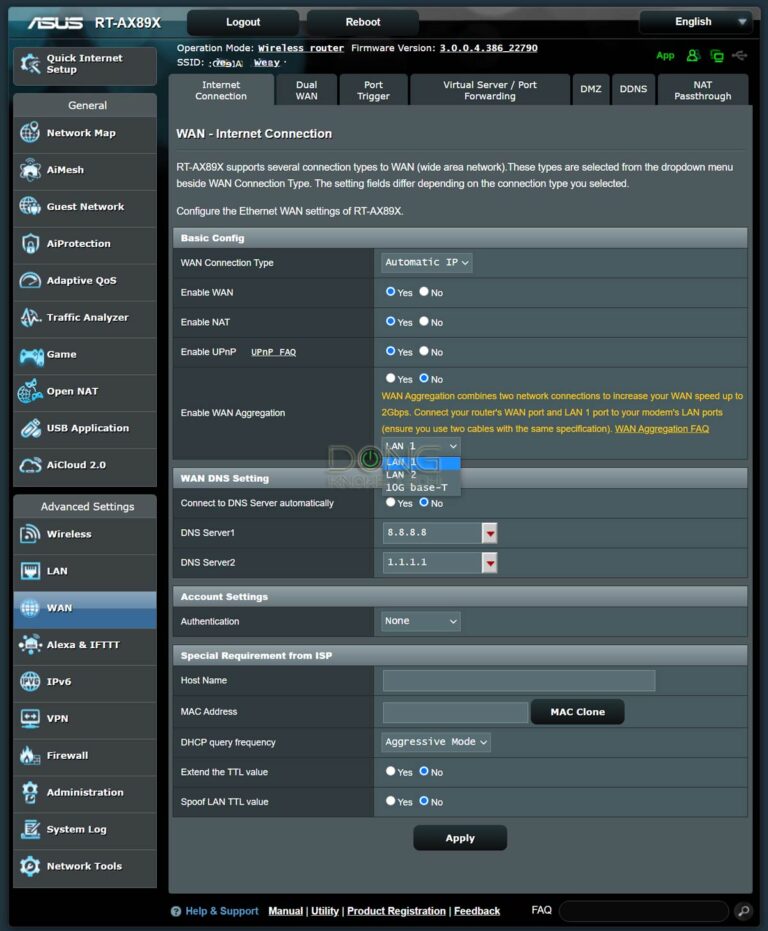Expand the DHCP query frequency dropdown
This screenshot has height=931, width=768.
click(436, 742)
